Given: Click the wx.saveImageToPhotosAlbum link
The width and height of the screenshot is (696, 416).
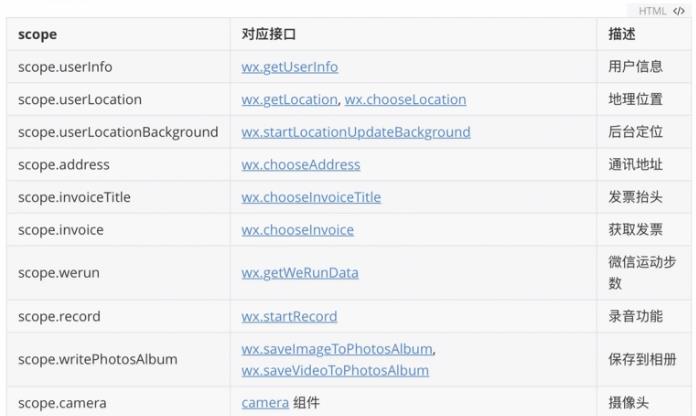Looking at the screenshot, I should [x=337, y=349].
